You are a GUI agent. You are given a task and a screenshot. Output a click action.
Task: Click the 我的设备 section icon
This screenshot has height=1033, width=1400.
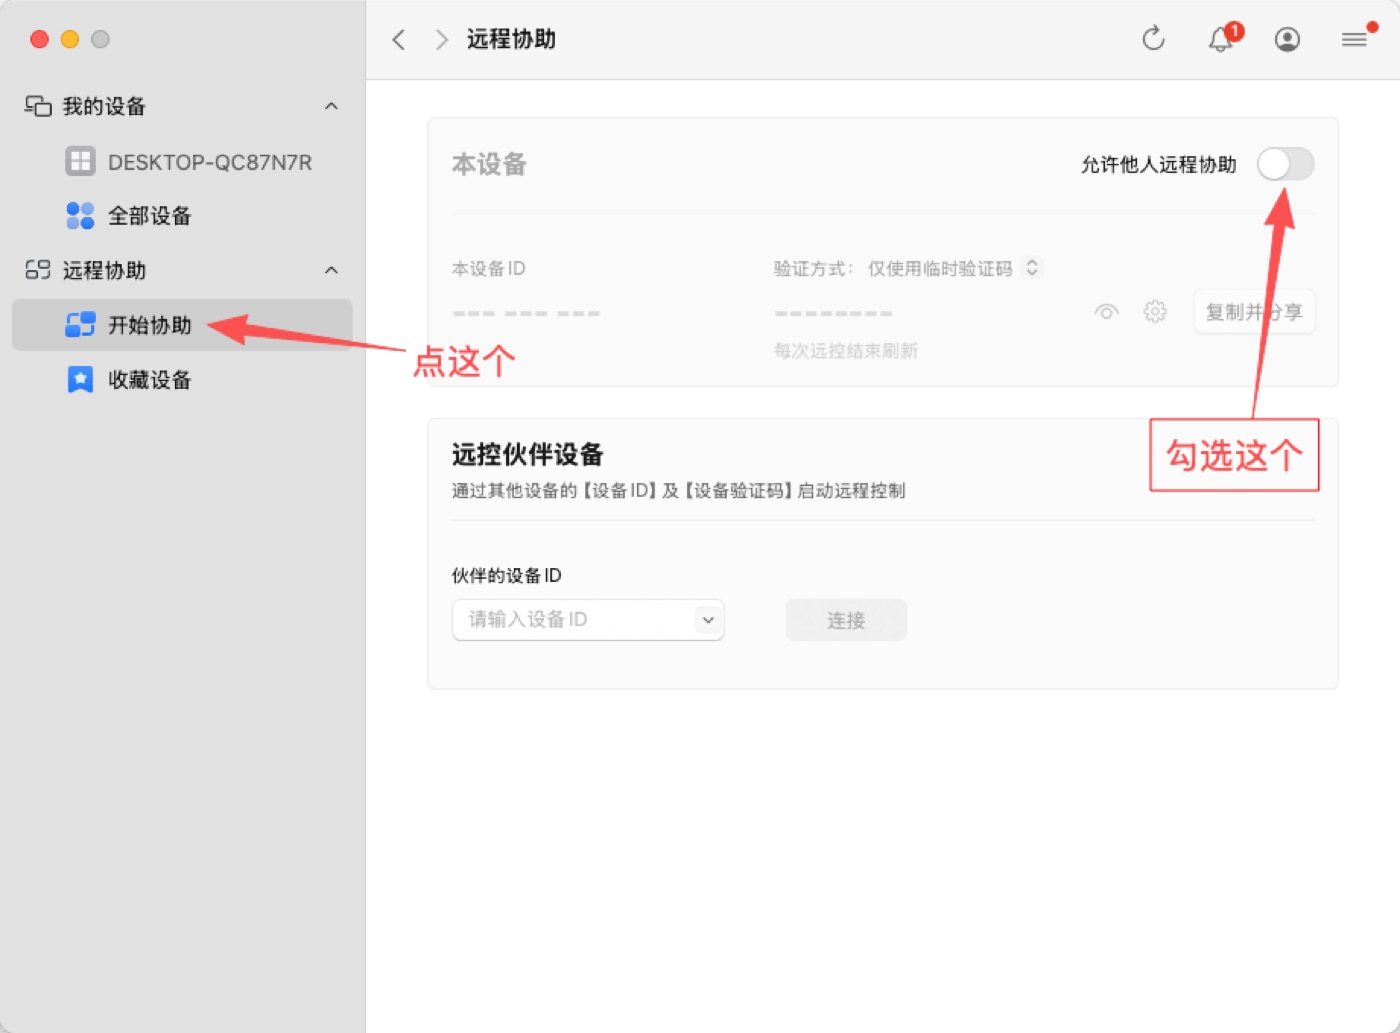pos(38,106)
